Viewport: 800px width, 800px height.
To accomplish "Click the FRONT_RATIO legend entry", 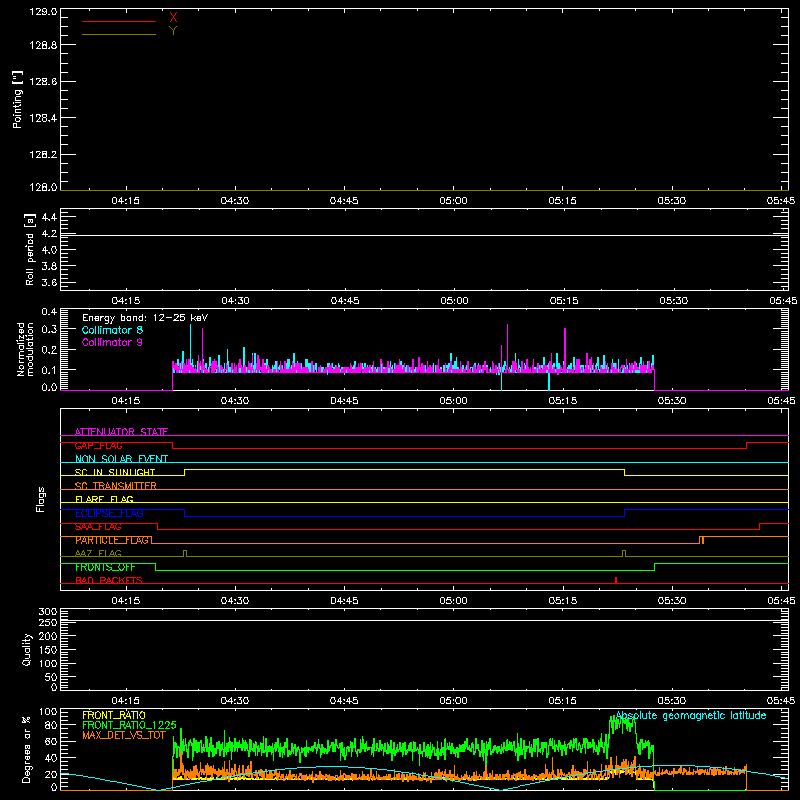I will pyautogui.click(x=114, y=715).
